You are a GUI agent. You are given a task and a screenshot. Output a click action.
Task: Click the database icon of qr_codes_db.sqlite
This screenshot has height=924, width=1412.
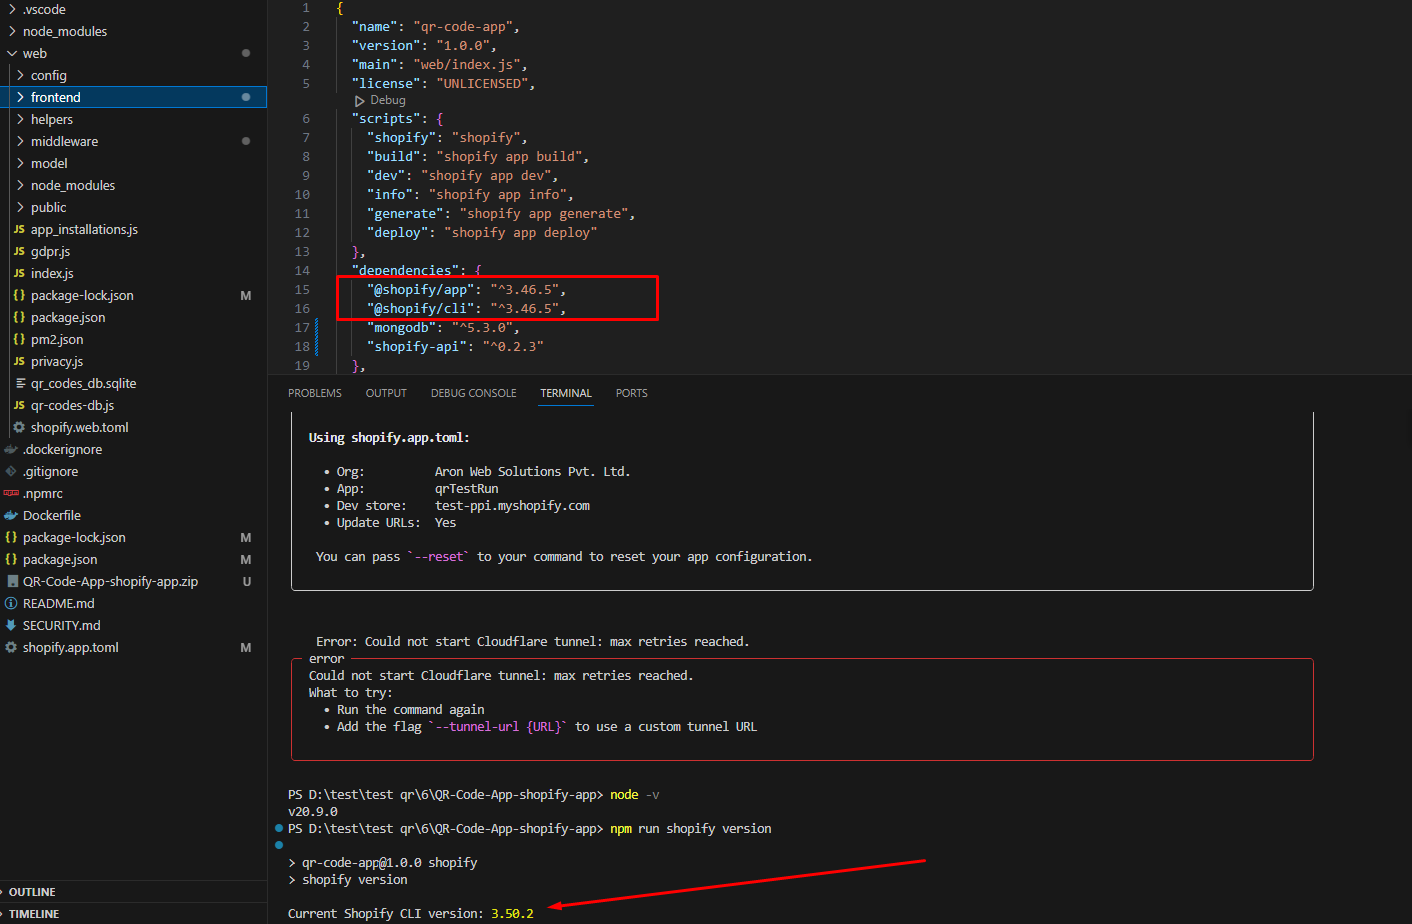tap(20, 383)
